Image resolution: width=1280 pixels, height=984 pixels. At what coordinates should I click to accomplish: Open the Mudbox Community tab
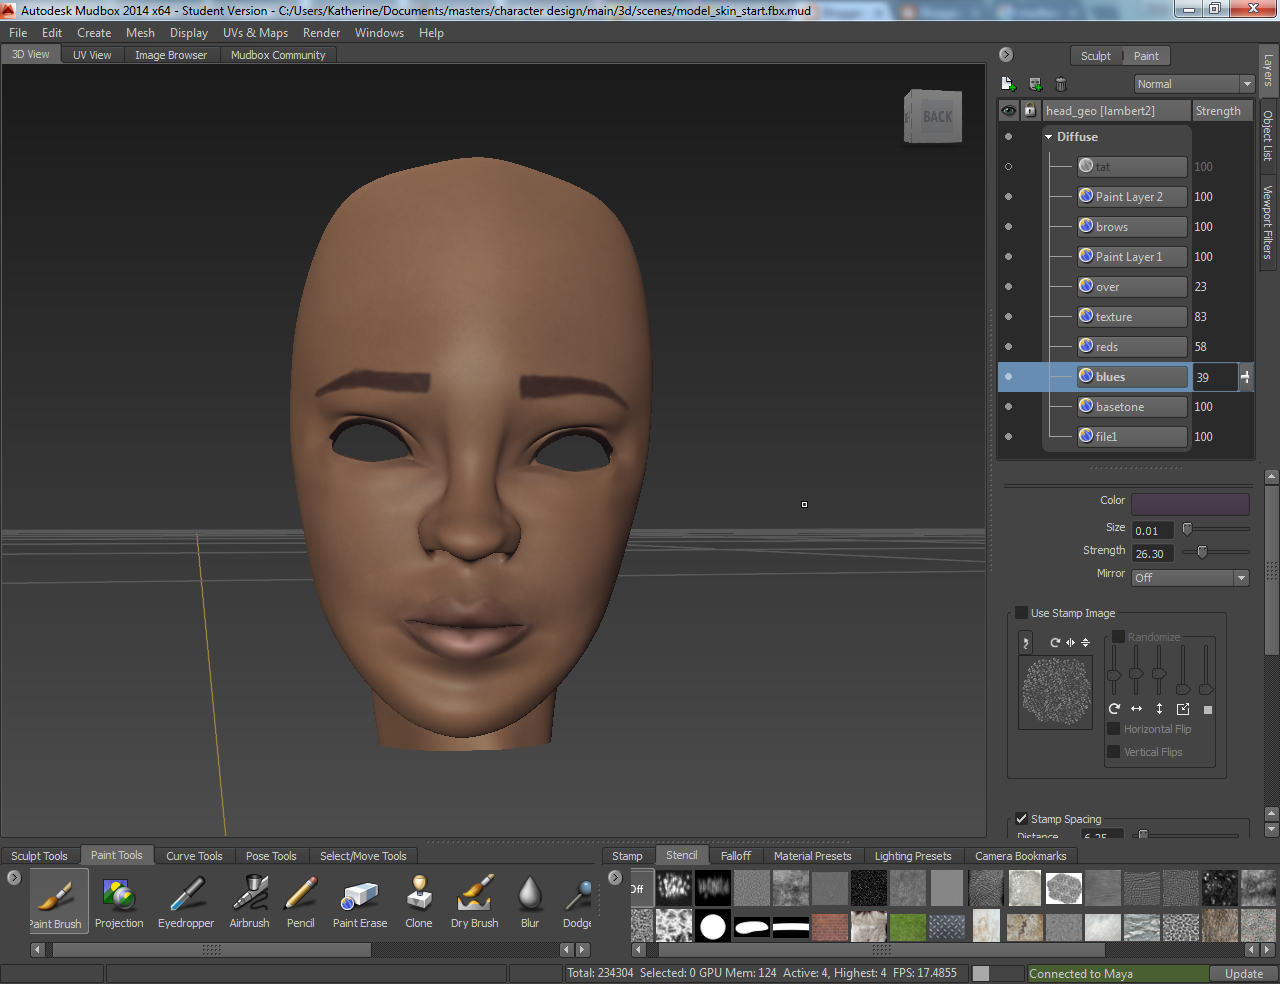click(278, 55)
